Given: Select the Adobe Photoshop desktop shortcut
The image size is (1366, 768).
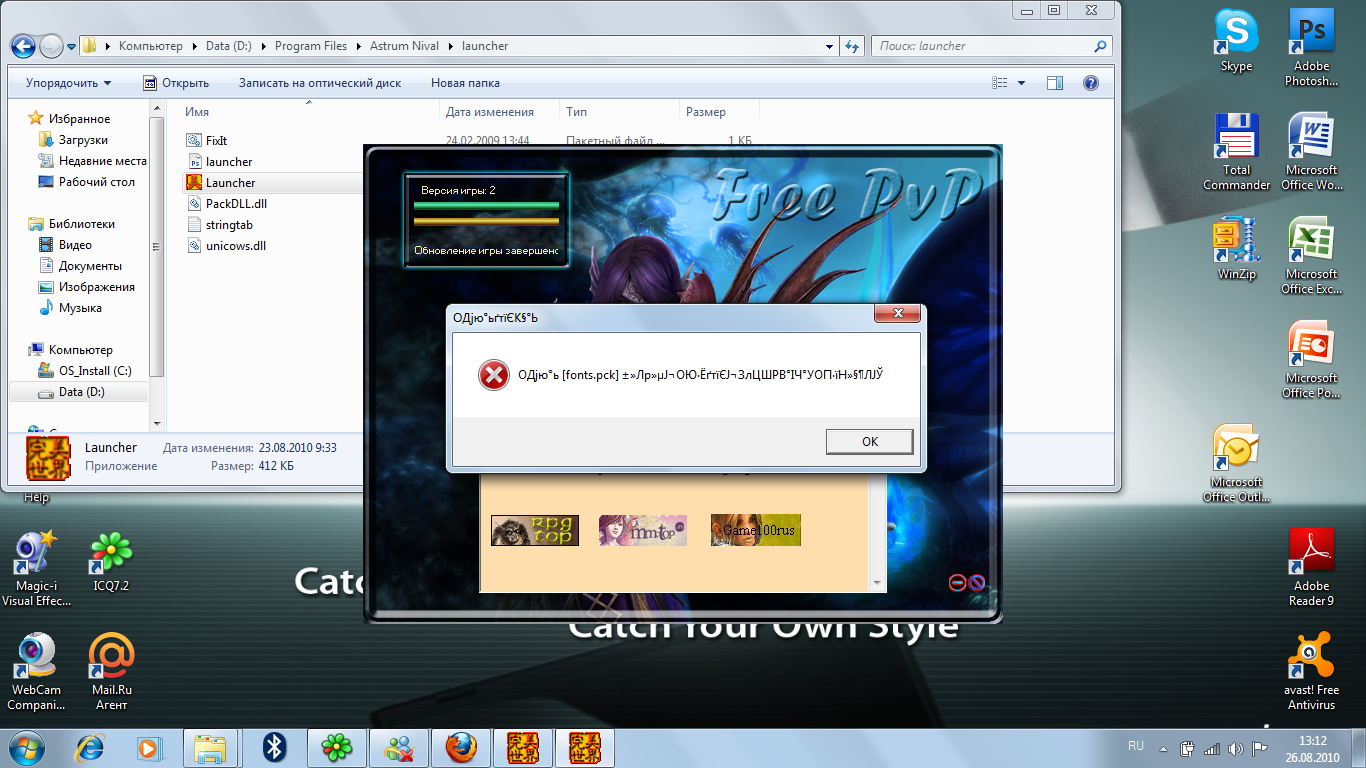Looking at the screenshot, I should (1311, 46).
